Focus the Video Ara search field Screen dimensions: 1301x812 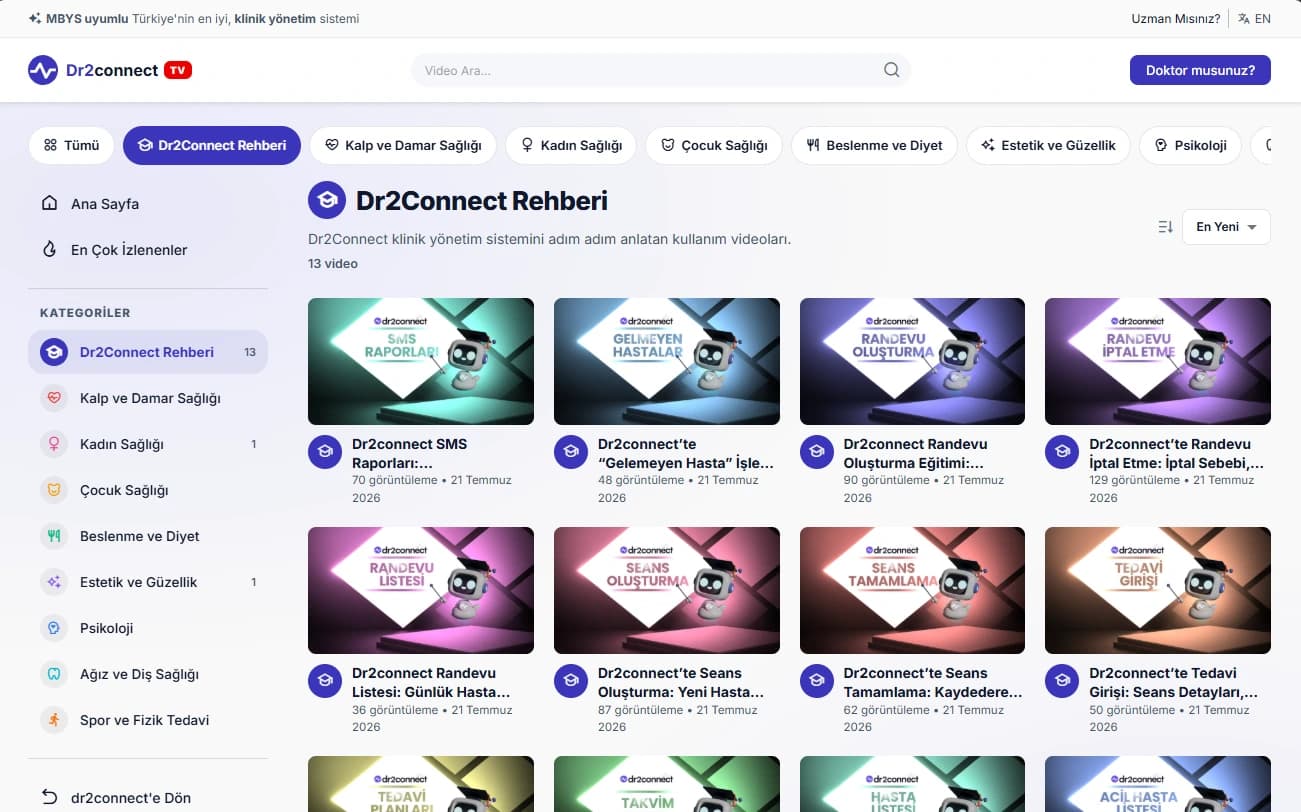(660, 70)
